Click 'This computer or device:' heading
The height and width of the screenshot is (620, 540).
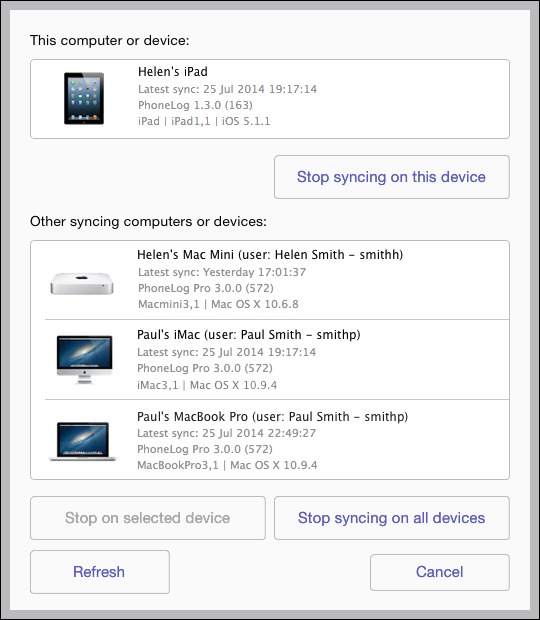(110, 40)
